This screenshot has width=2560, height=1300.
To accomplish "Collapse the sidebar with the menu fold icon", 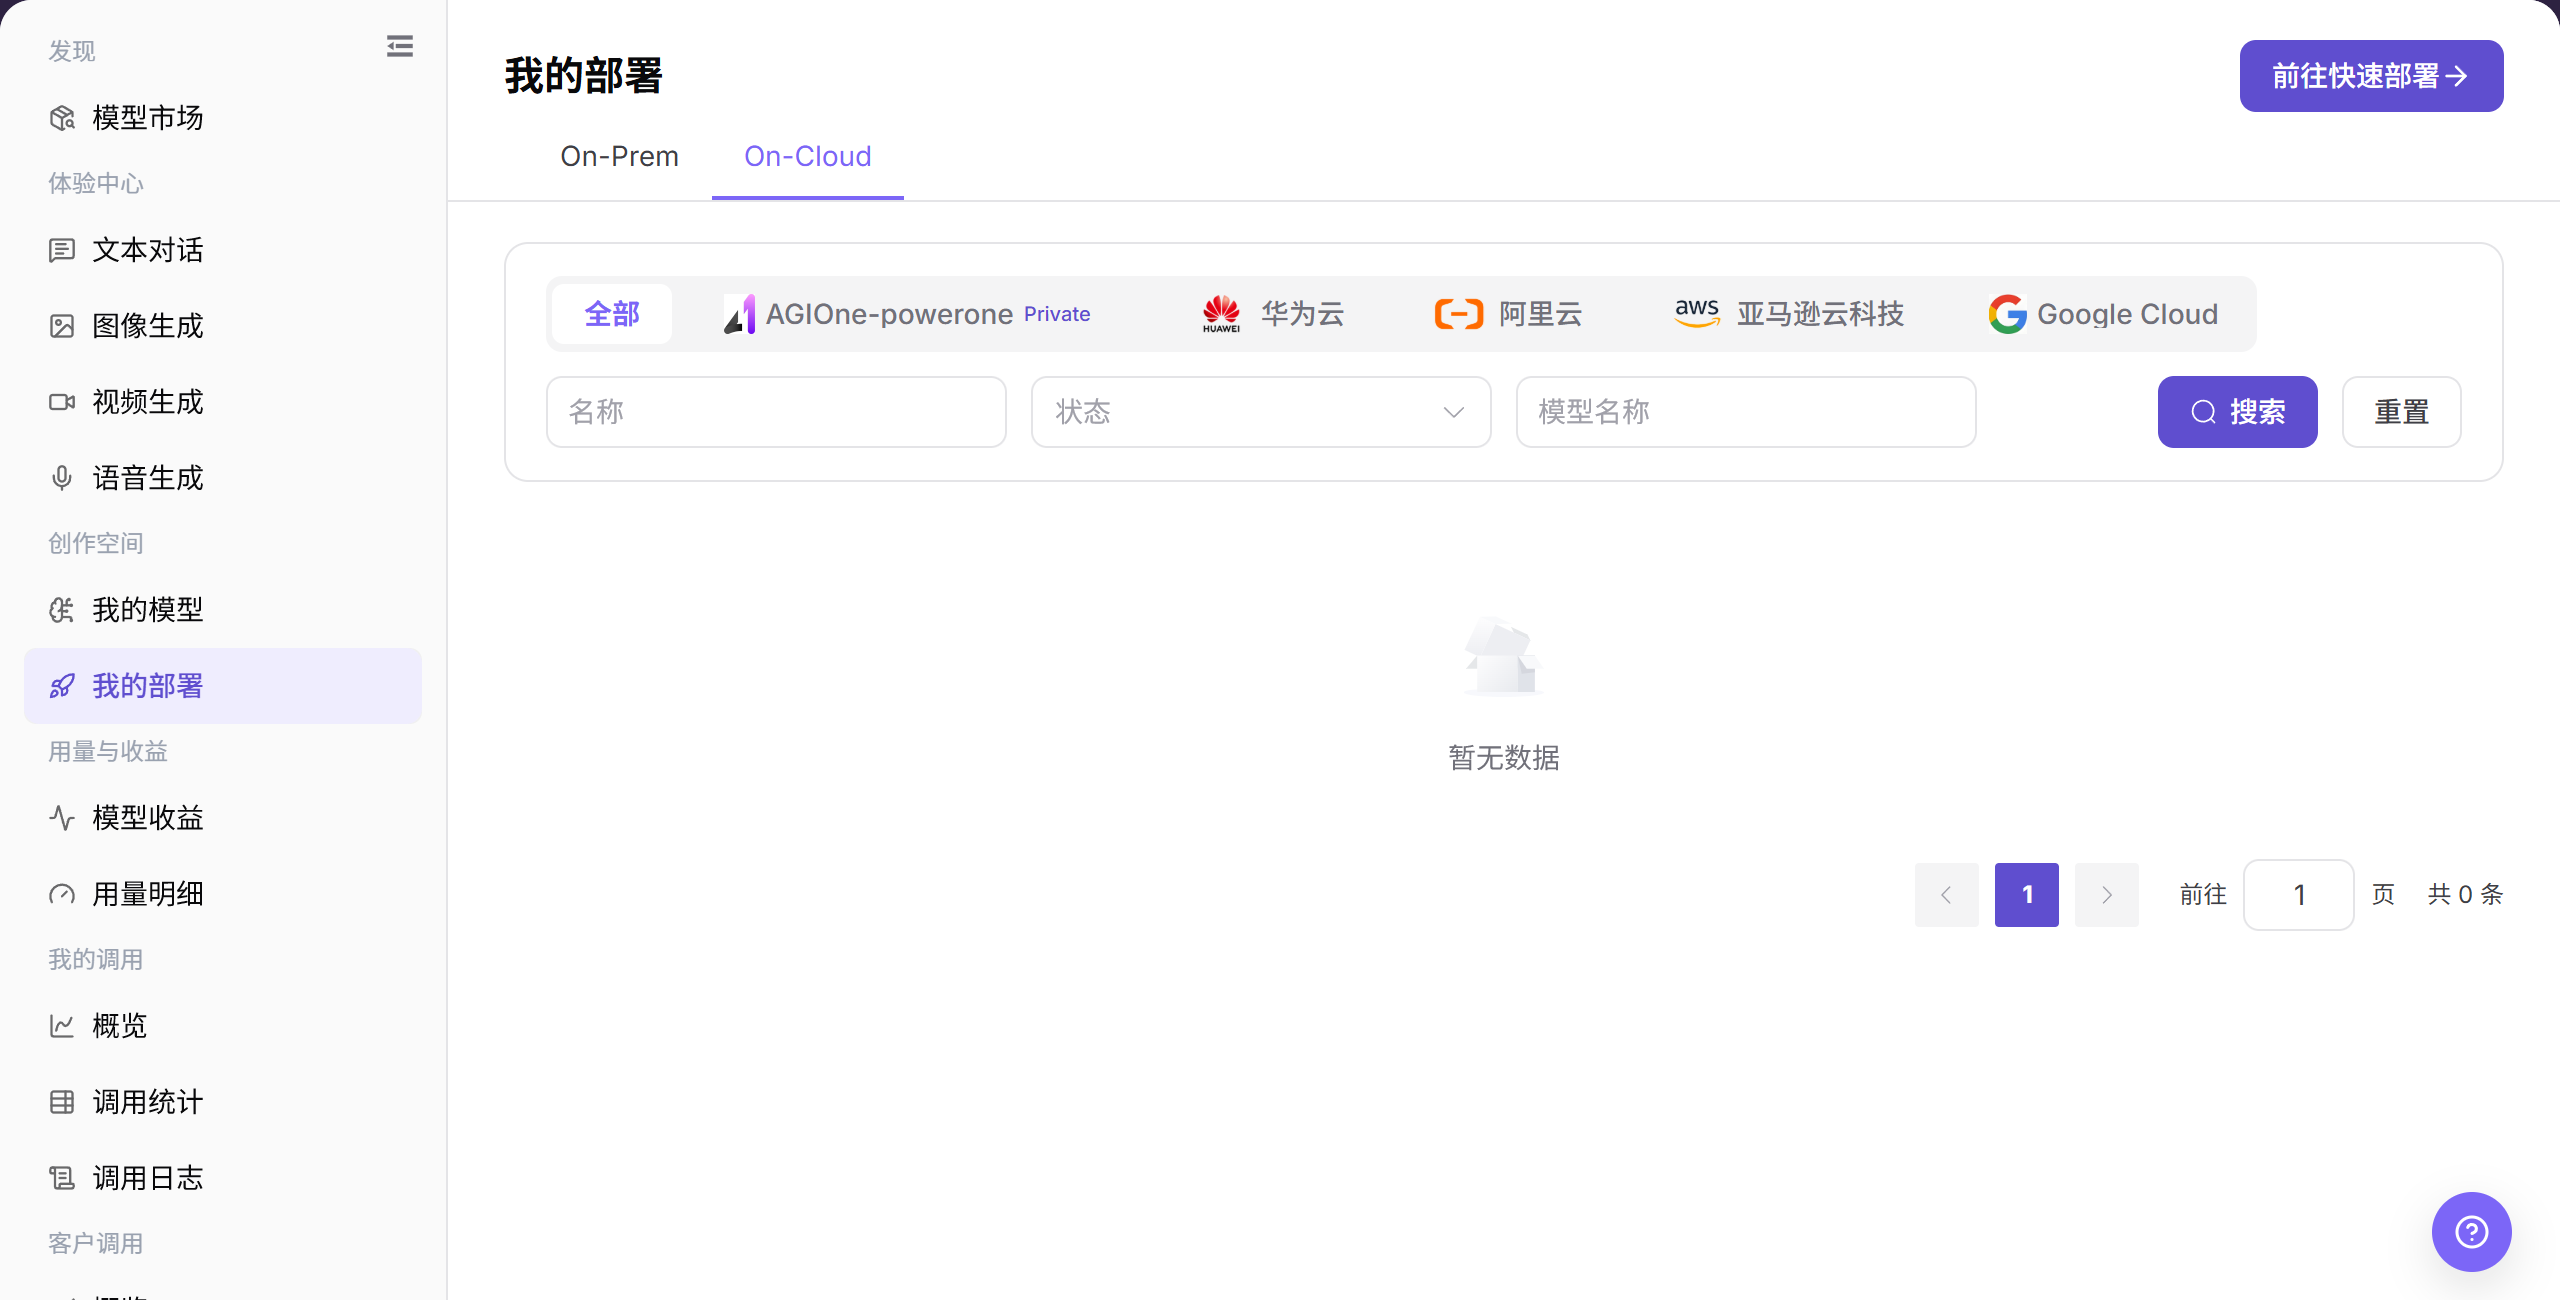I will tap(400, 46).
